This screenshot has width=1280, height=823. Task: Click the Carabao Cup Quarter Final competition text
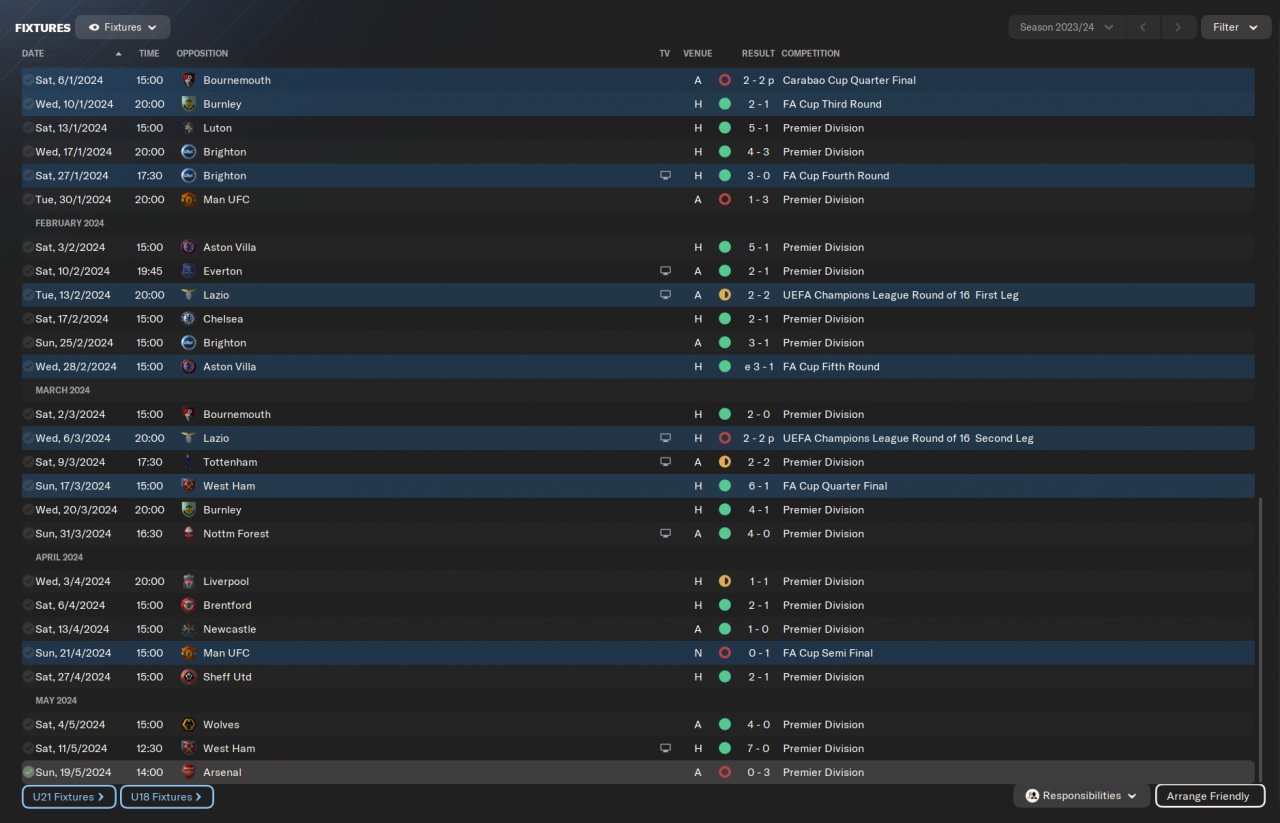coord(849,80)
